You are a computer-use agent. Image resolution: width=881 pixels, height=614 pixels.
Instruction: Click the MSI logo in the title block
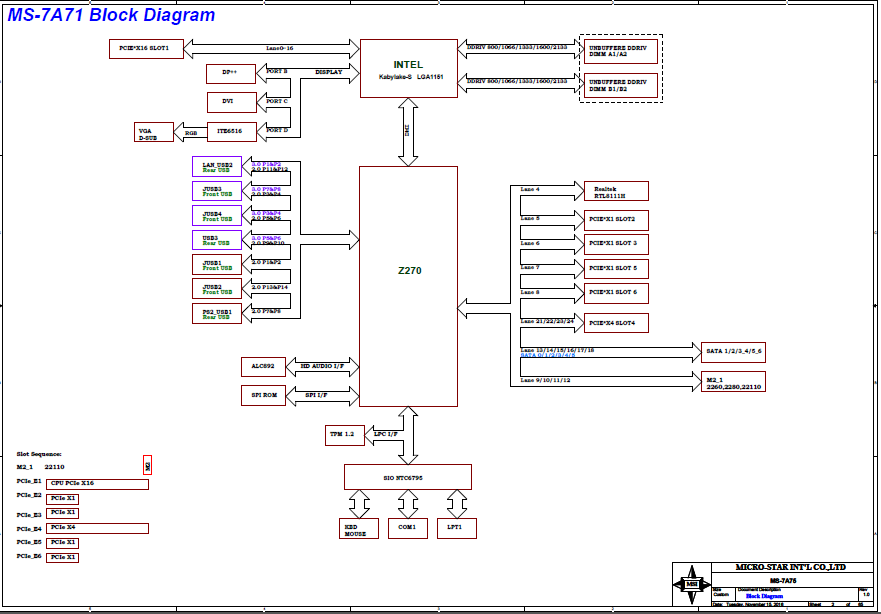coord(692,584)
